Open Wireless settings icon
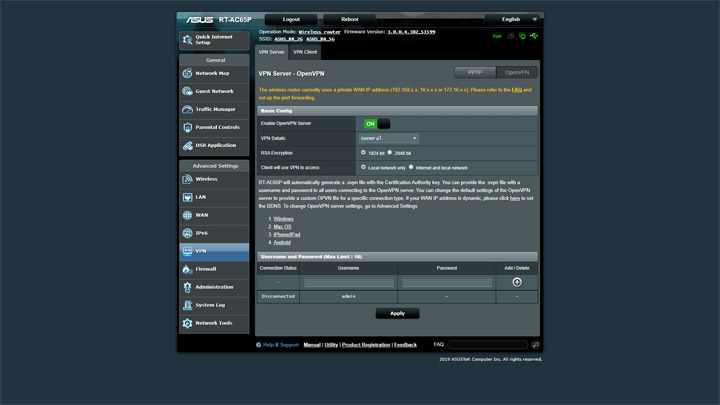The width and height of the screenshot is (720, 405). (x=187, y=179)
